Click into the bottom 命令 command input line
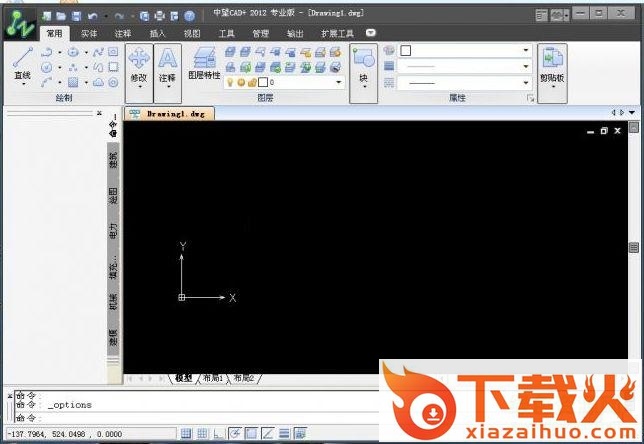 [197, 418]
